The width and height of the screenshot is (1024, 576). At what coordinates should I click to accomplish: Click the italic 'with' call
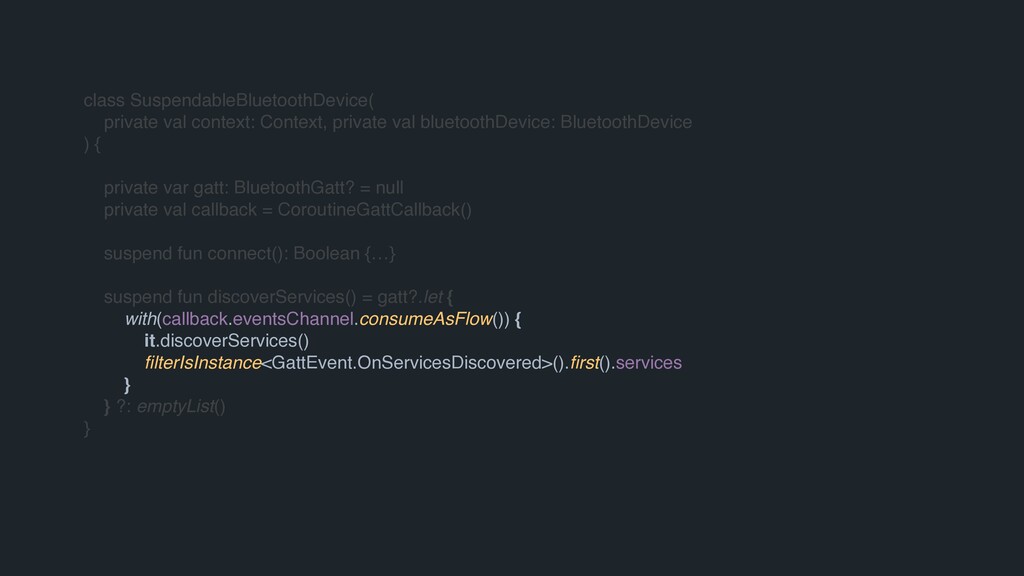(x=140, y=319)
